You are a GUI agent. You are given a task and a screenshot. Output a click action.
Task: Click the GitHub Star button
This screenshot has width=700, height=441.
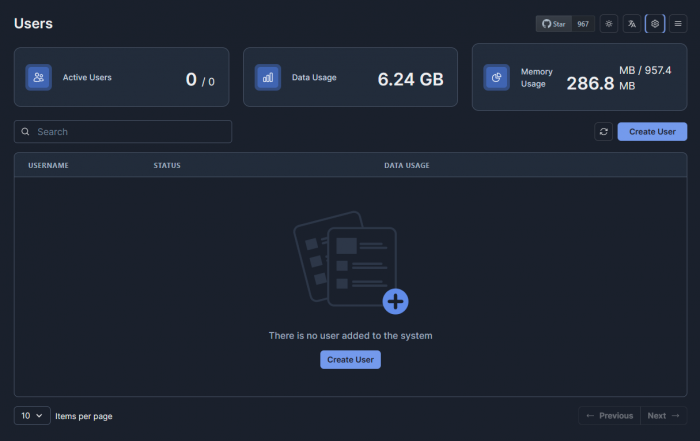click(554, 23)
